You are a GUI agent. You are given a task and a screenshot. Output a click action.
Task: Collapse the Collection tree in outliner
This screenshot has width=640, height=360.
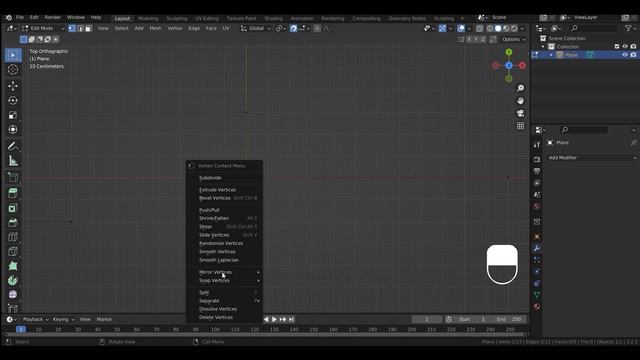[543, 47]
